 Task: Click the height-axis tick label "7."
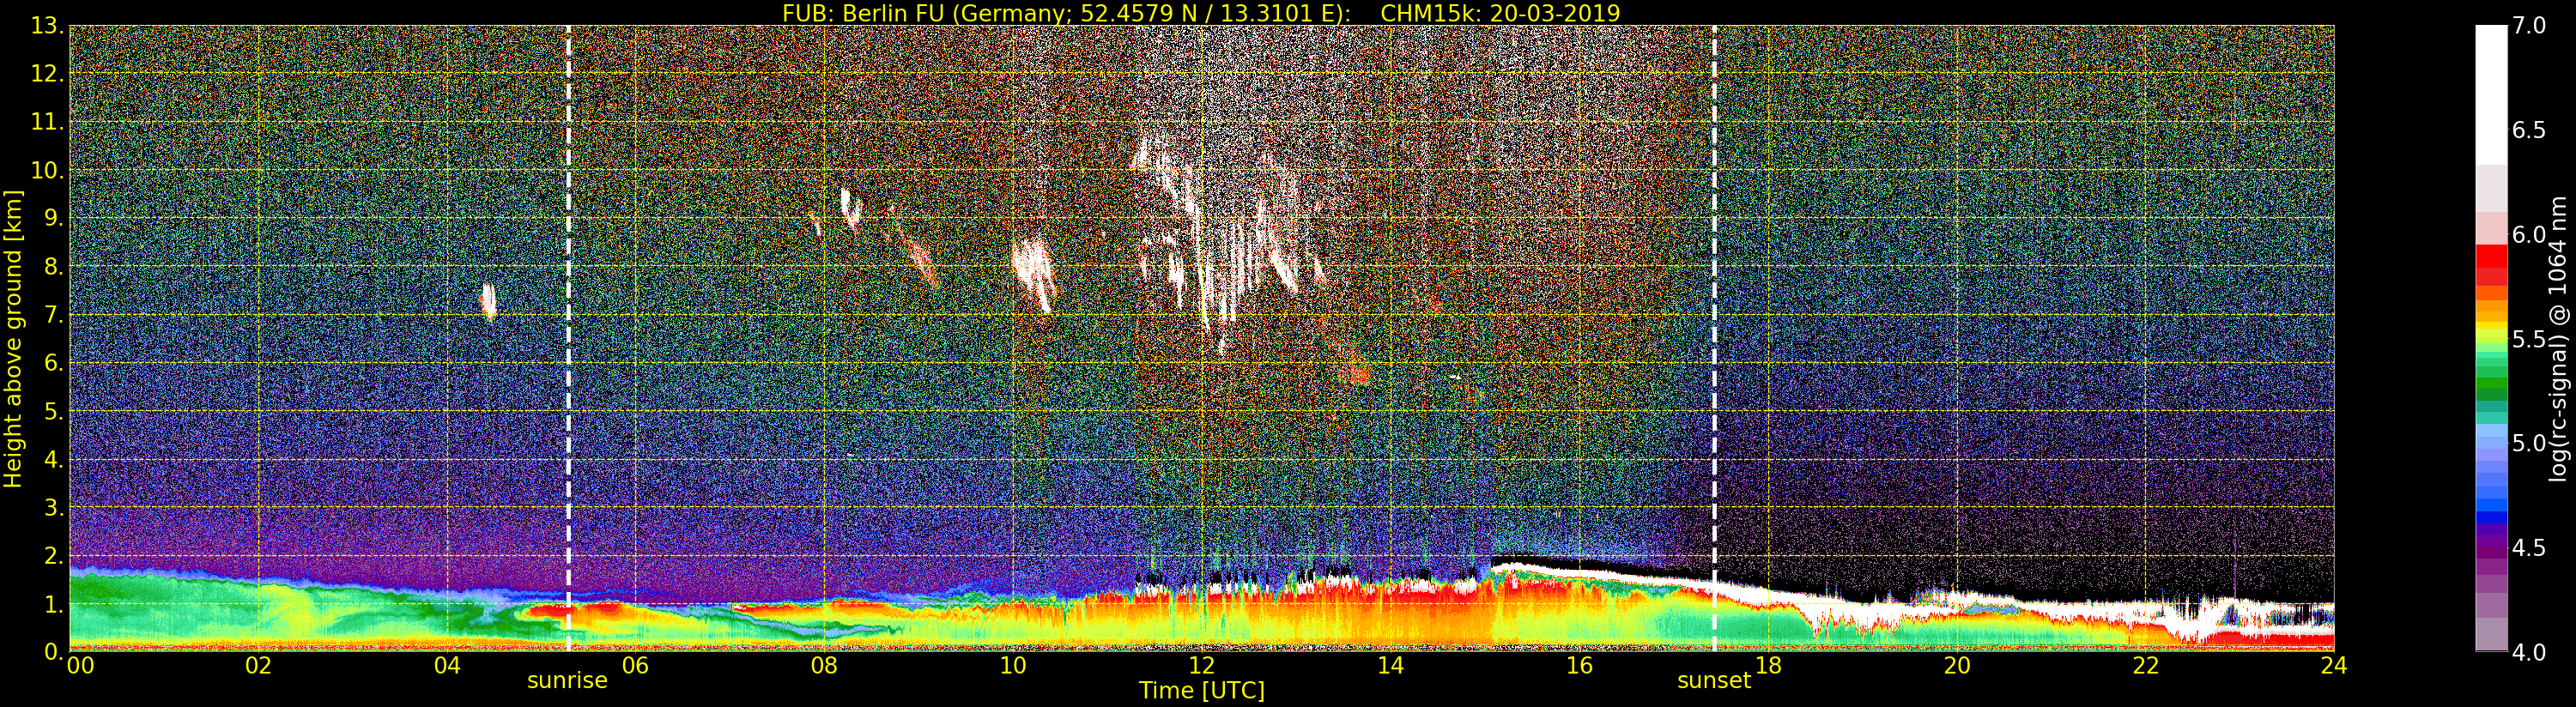(x=53, y=315)
